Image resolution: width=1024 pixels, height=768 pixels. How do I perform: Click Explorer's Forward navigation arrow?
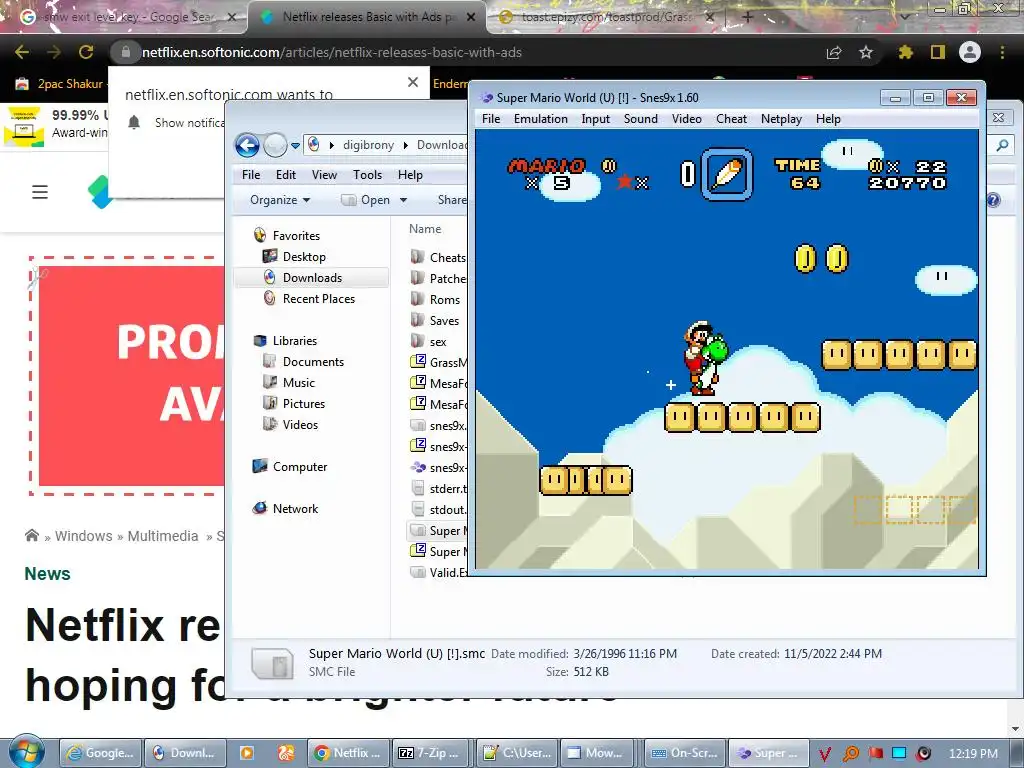point(275,145)
